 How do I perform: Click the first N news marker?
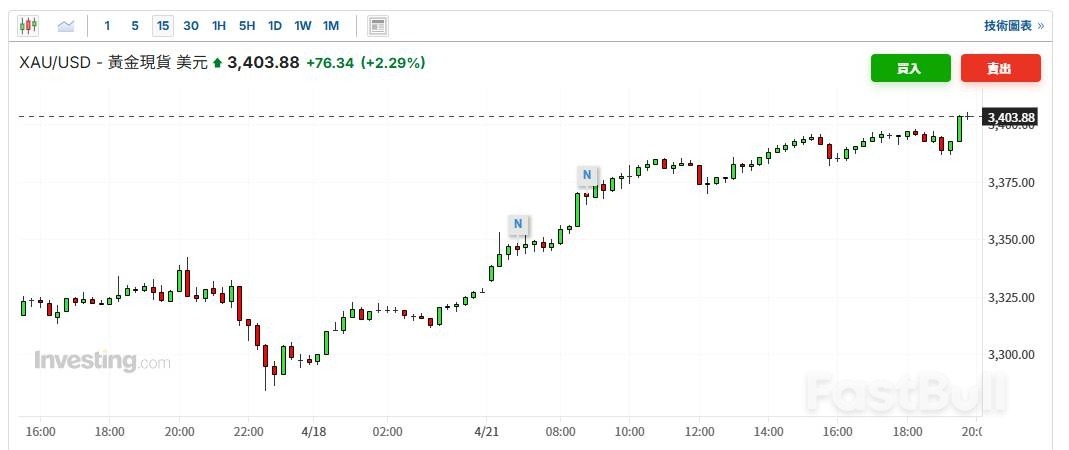pos(518,223)
